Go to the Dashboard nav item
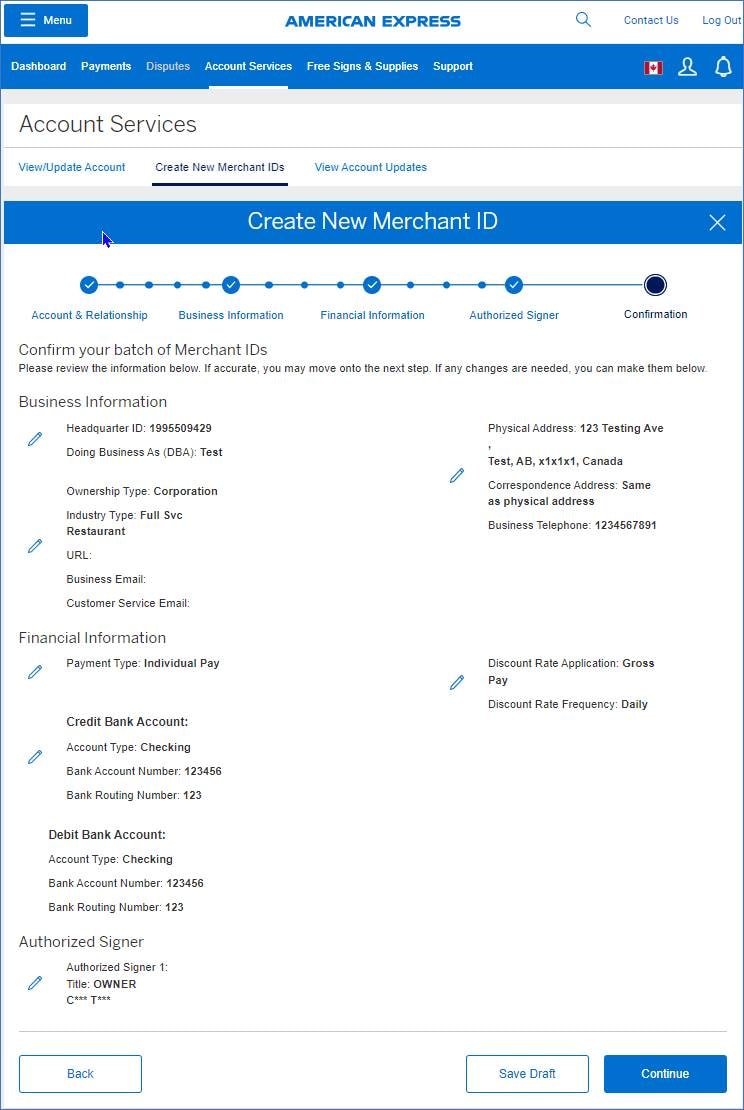Screen dimensions: 744x1110 (39, 67)
